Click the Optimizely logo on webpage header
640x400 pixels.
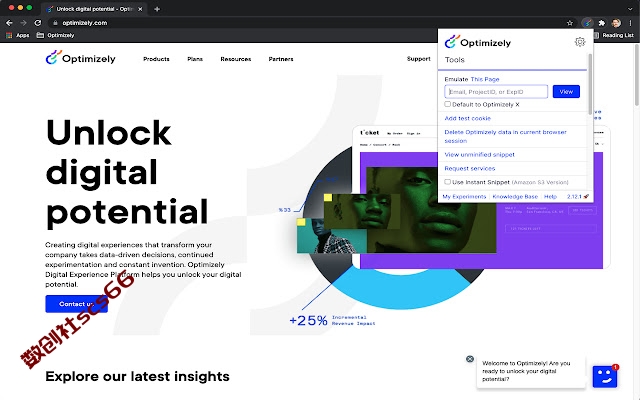pos(80,58)
